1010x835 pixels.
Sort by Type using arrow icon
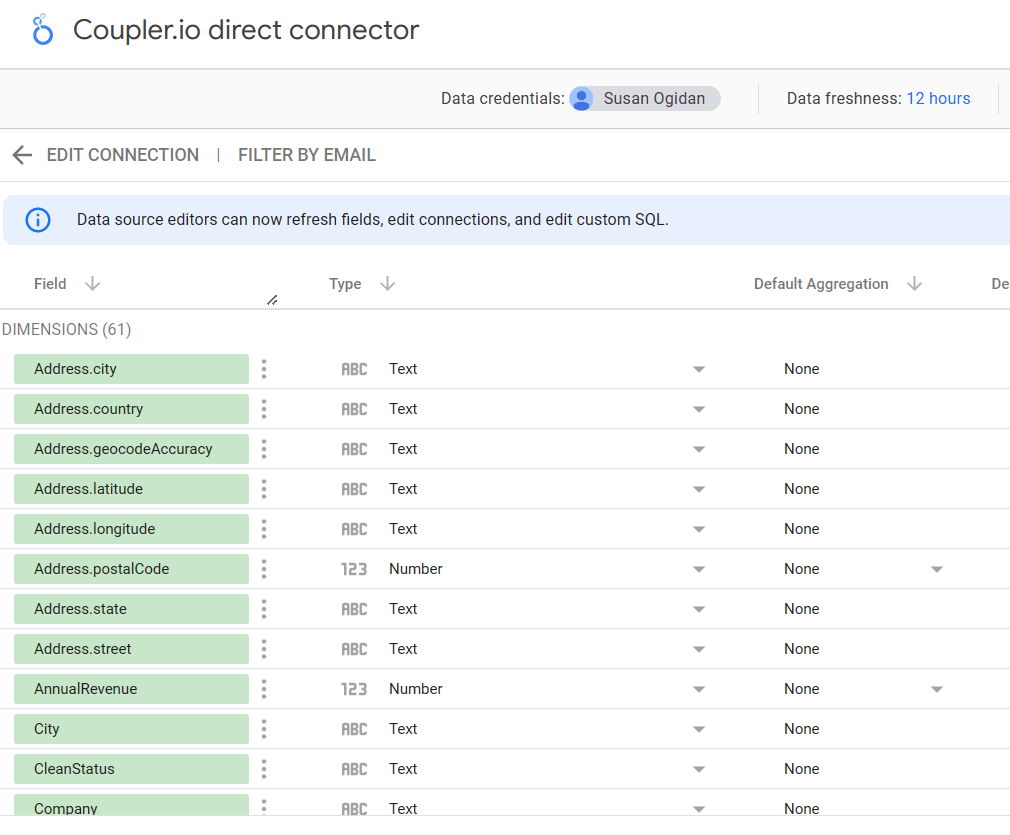[387, 283]
